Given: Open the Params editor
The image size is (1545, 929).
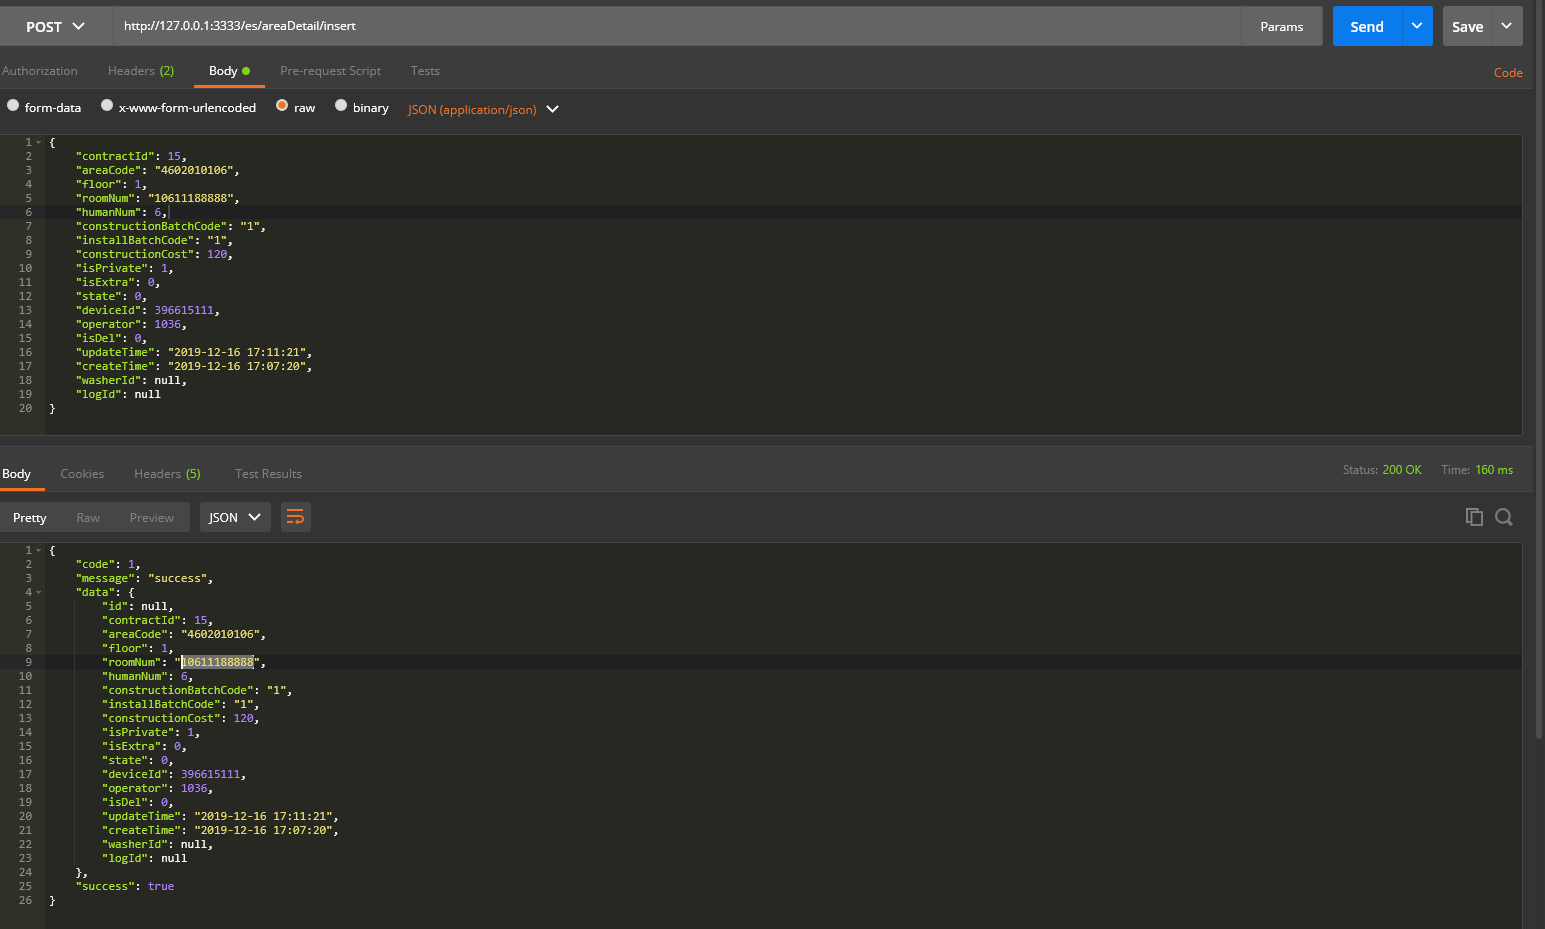Looking at the screenshot, I should coord(1281,26).
